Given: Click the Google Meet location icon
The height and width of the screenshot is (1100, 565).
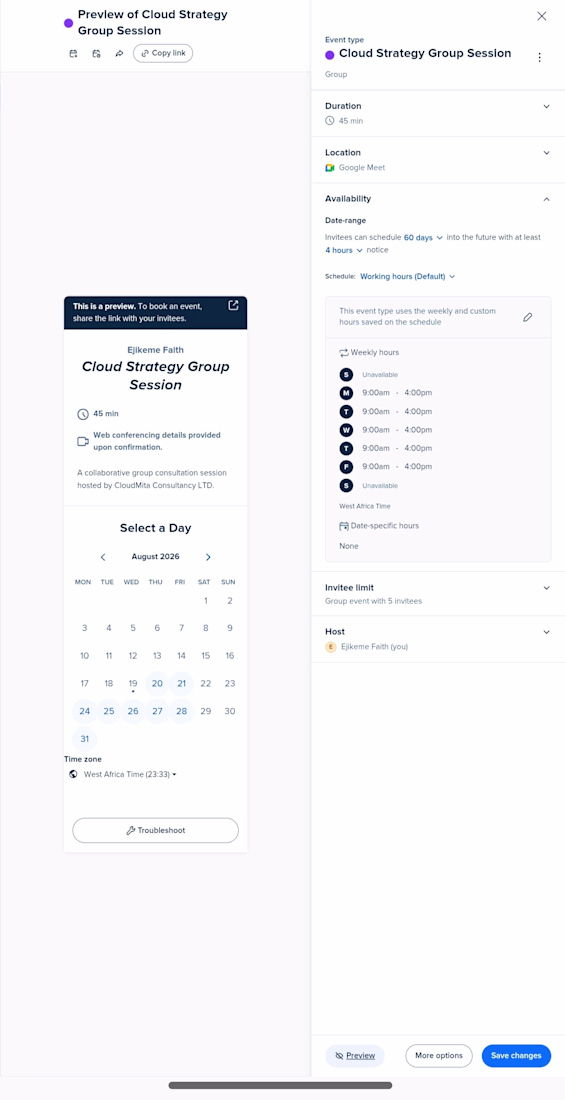Looking at the screenshot, I should coord(330,168).
